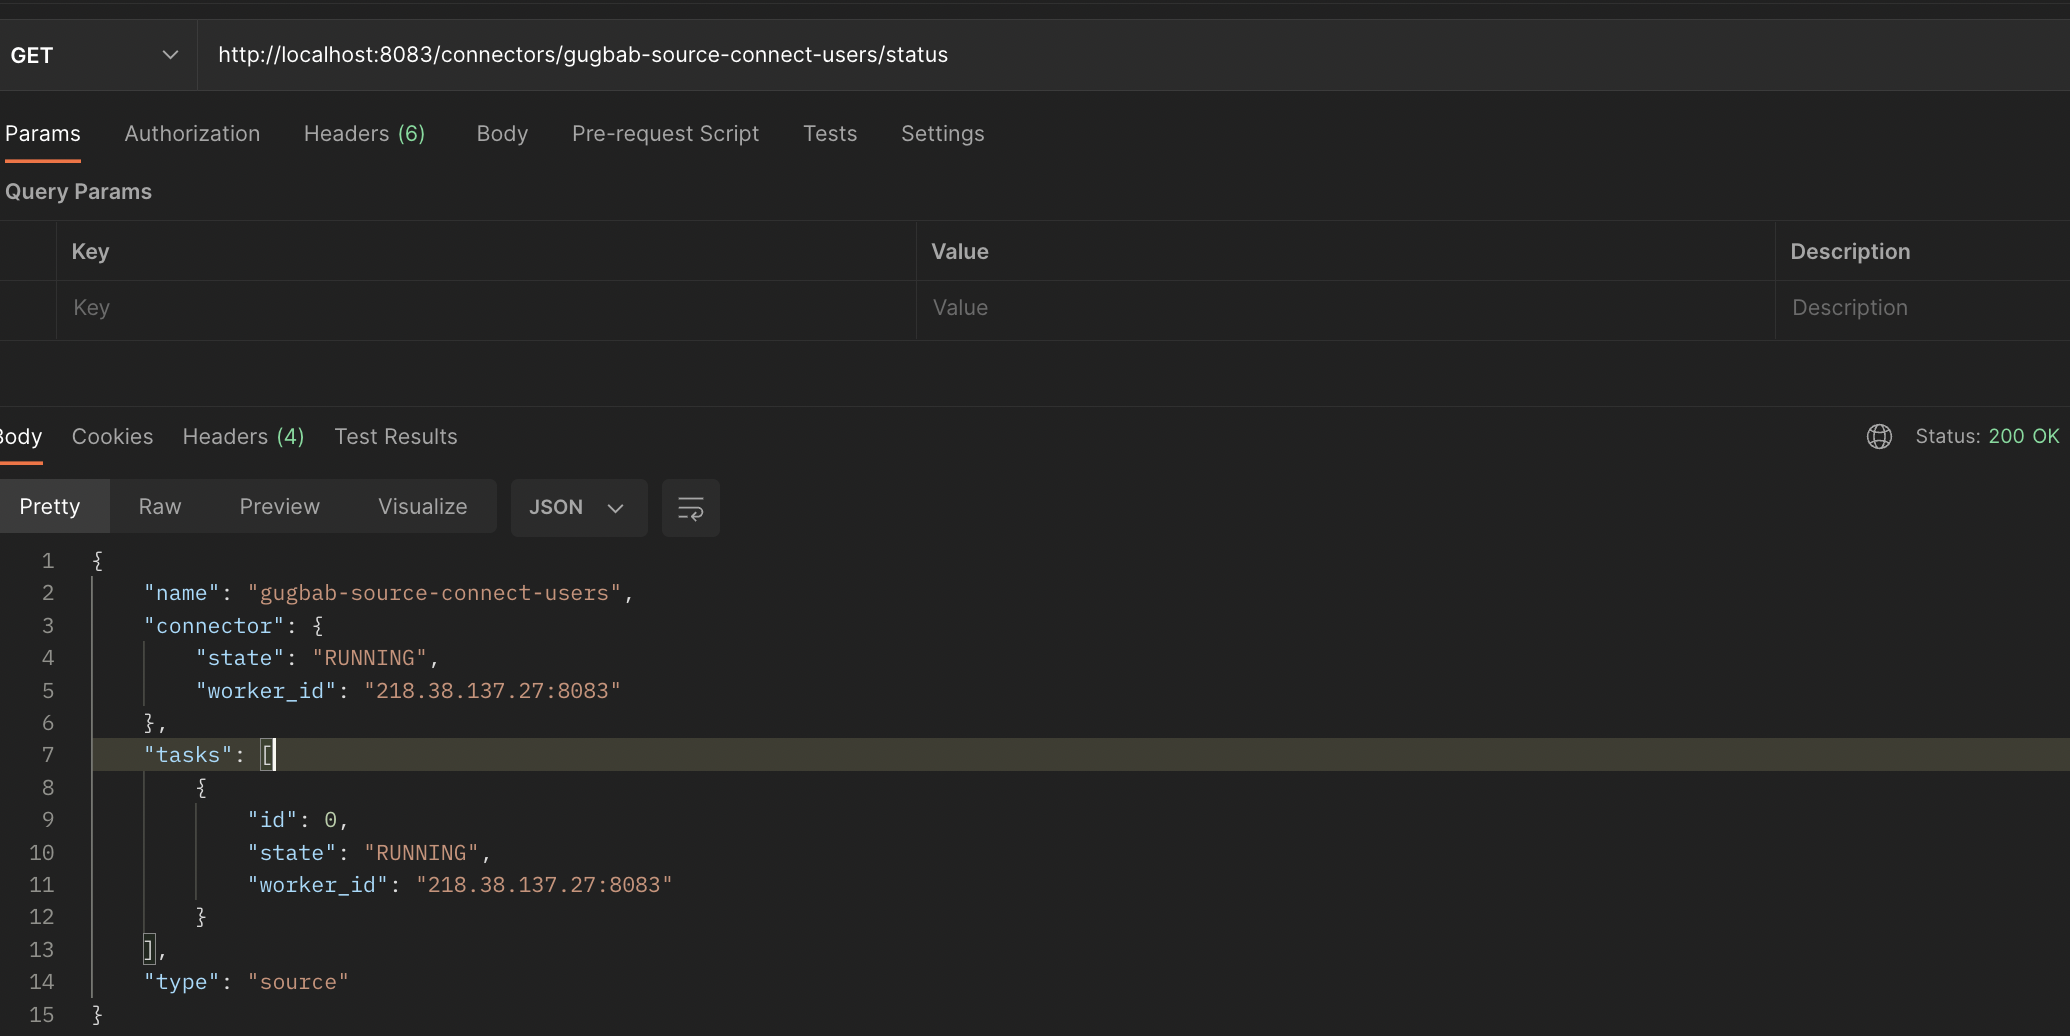This screenshot has height=1036, width=2070.
Task: Click the query param Key input
Action: pyautogui.click(x=486, y=308)
